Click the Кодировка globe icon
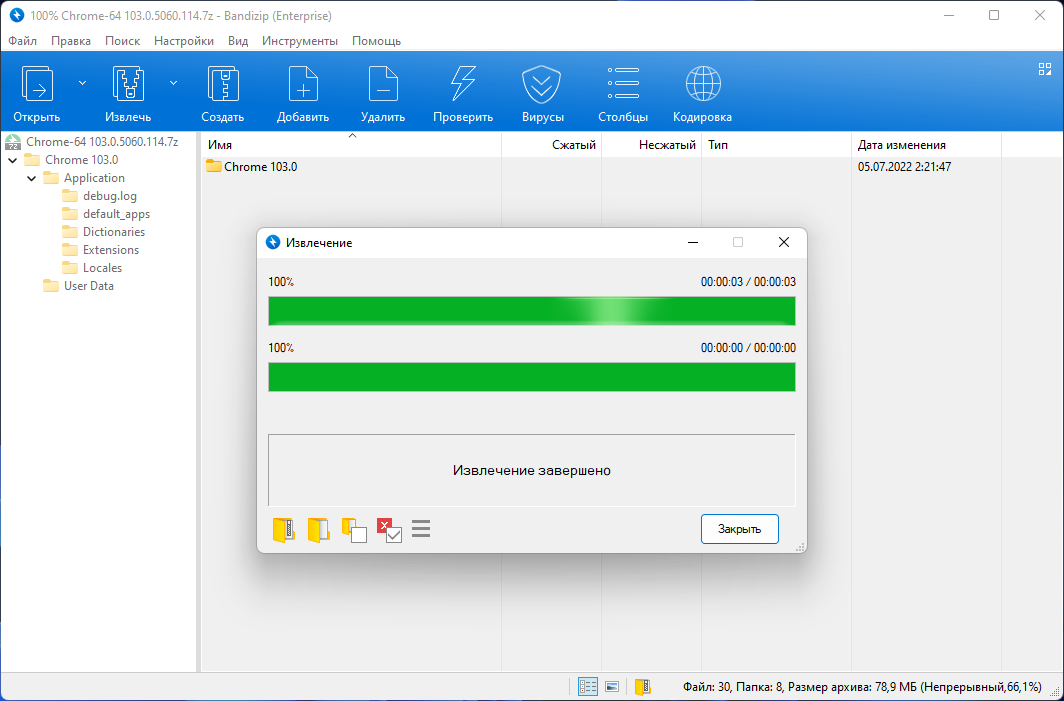This screenshot has height=701, width=1064. [703, 84]
